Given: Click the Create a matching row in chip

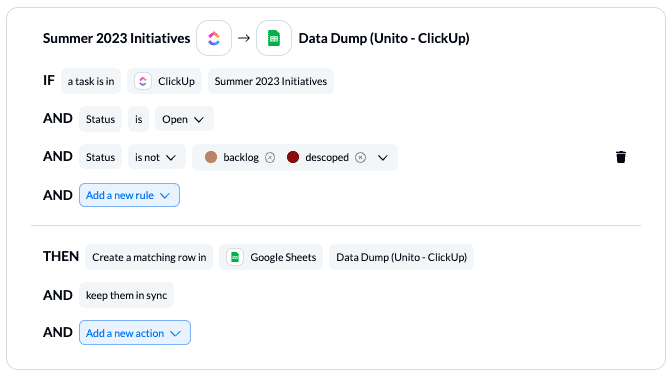Looking at the screenshot, I should coord(149,257).
